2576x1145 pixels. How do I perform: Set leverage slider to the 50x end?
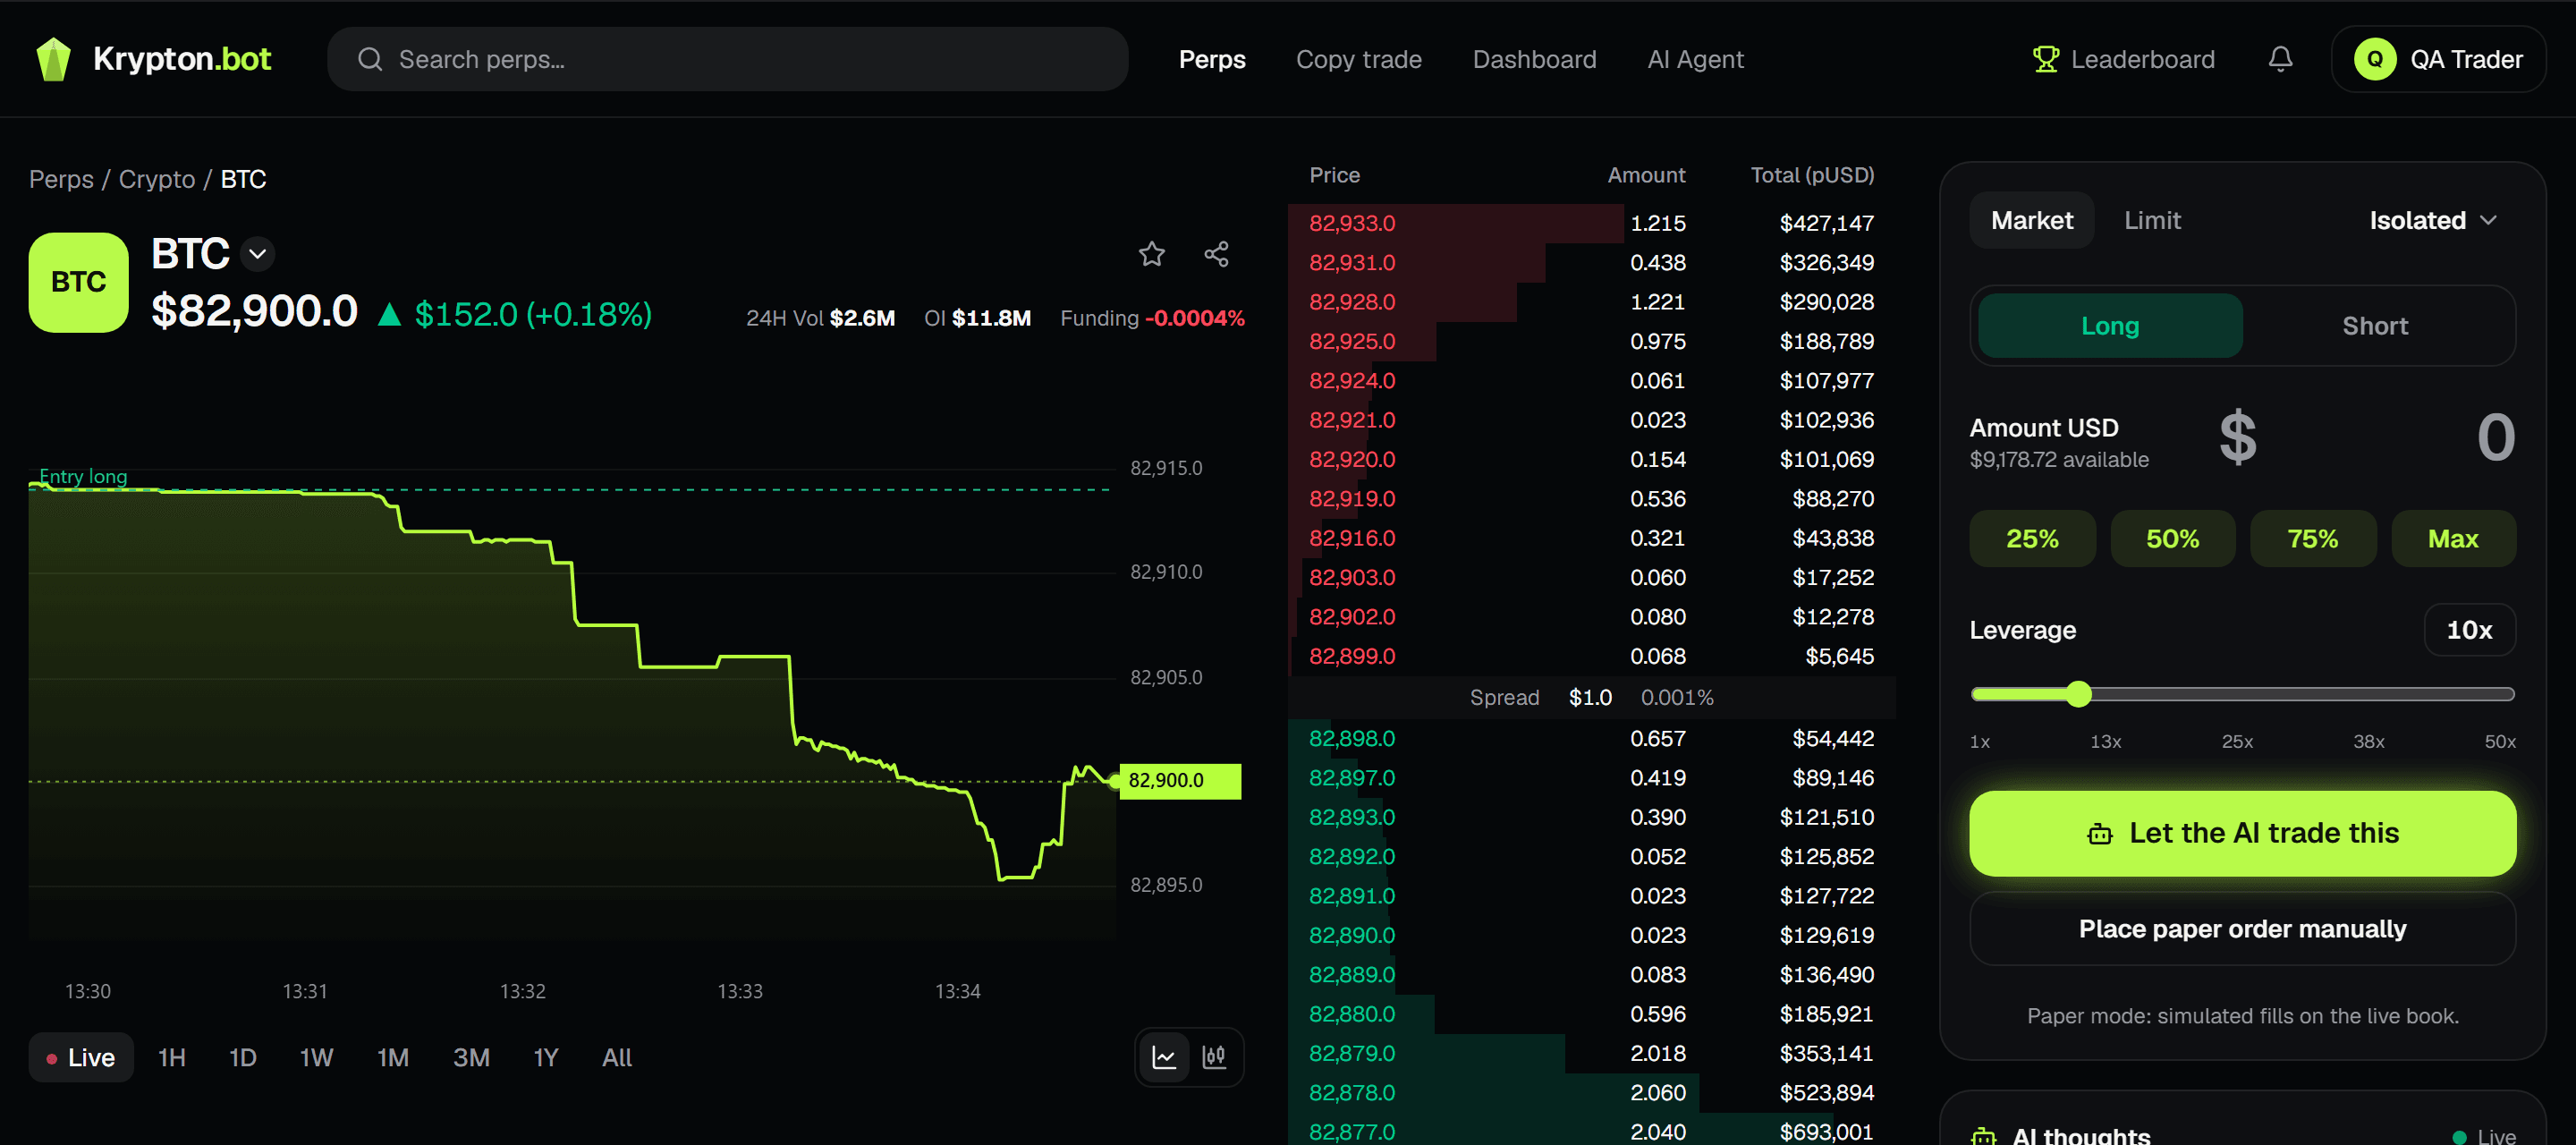(2509, 694)
